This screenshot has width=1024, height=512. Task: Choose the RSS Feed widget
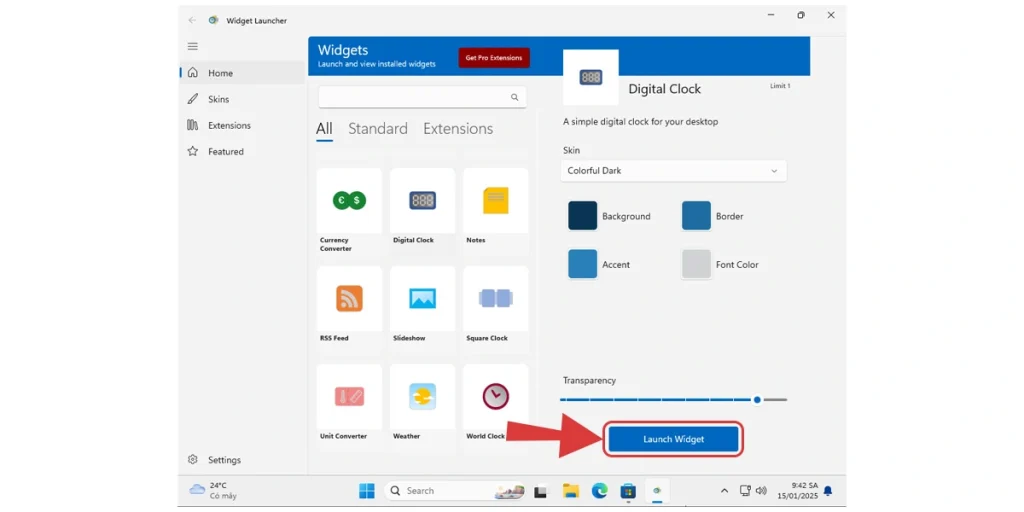coord(349,299)
